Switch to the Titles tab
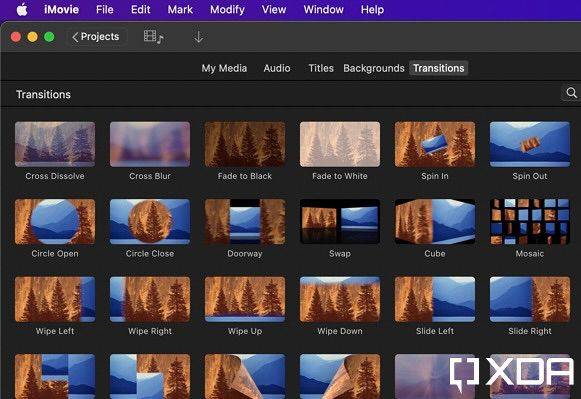This screenshot has height=399, width=581. coord(321,68)
